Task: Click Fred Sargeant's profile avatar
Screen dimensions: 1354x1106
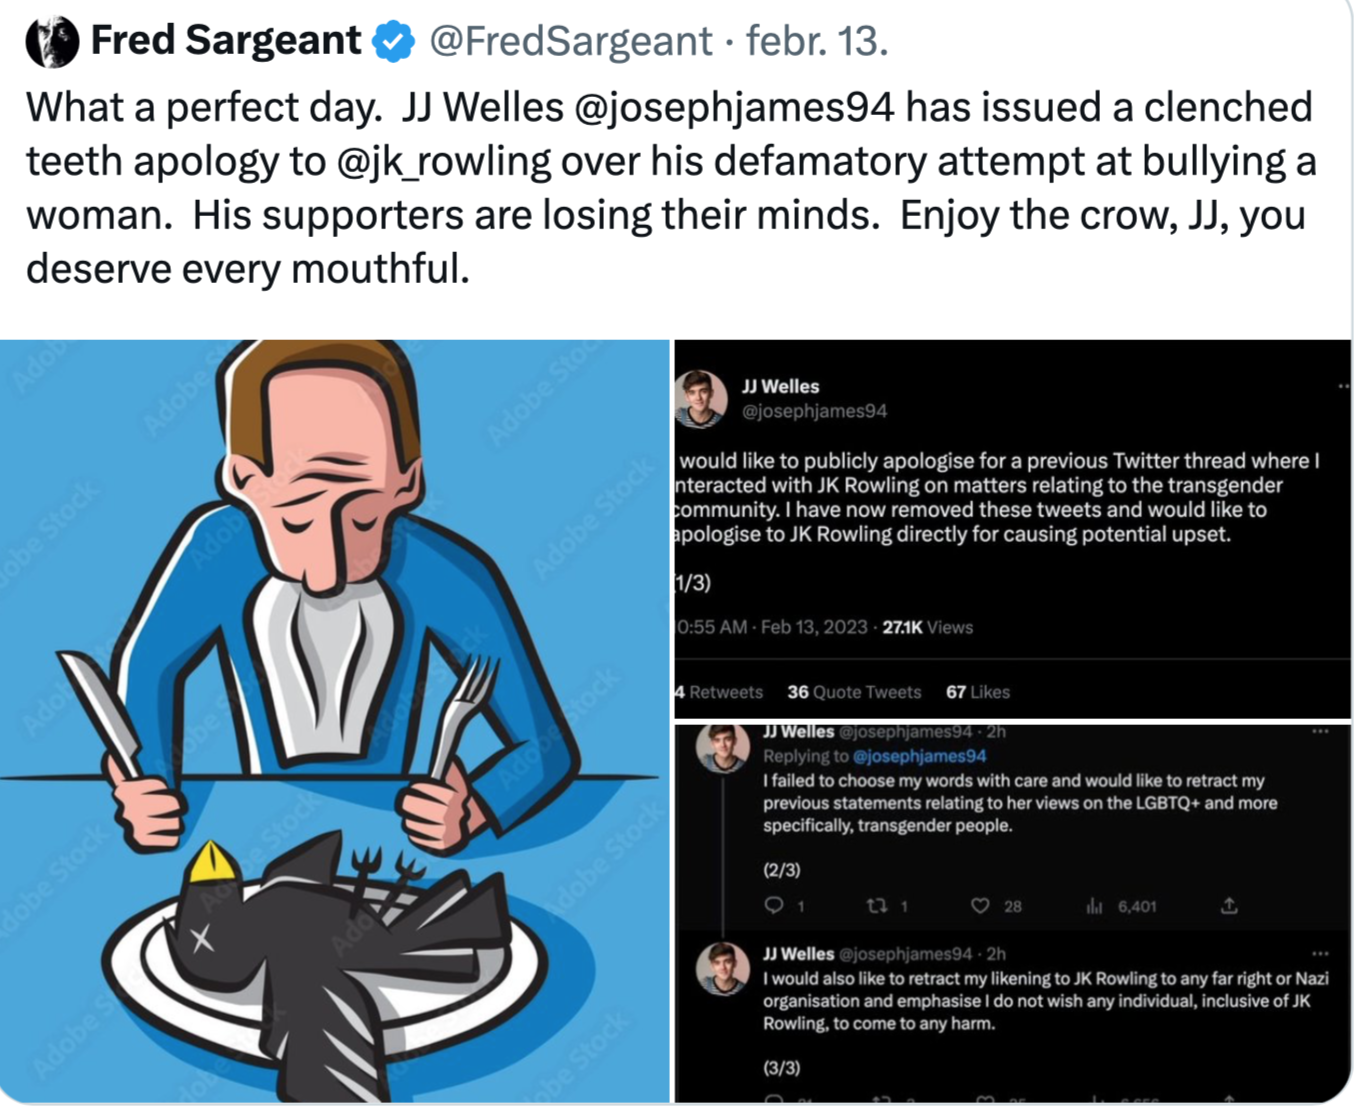Action: (52, 42)
